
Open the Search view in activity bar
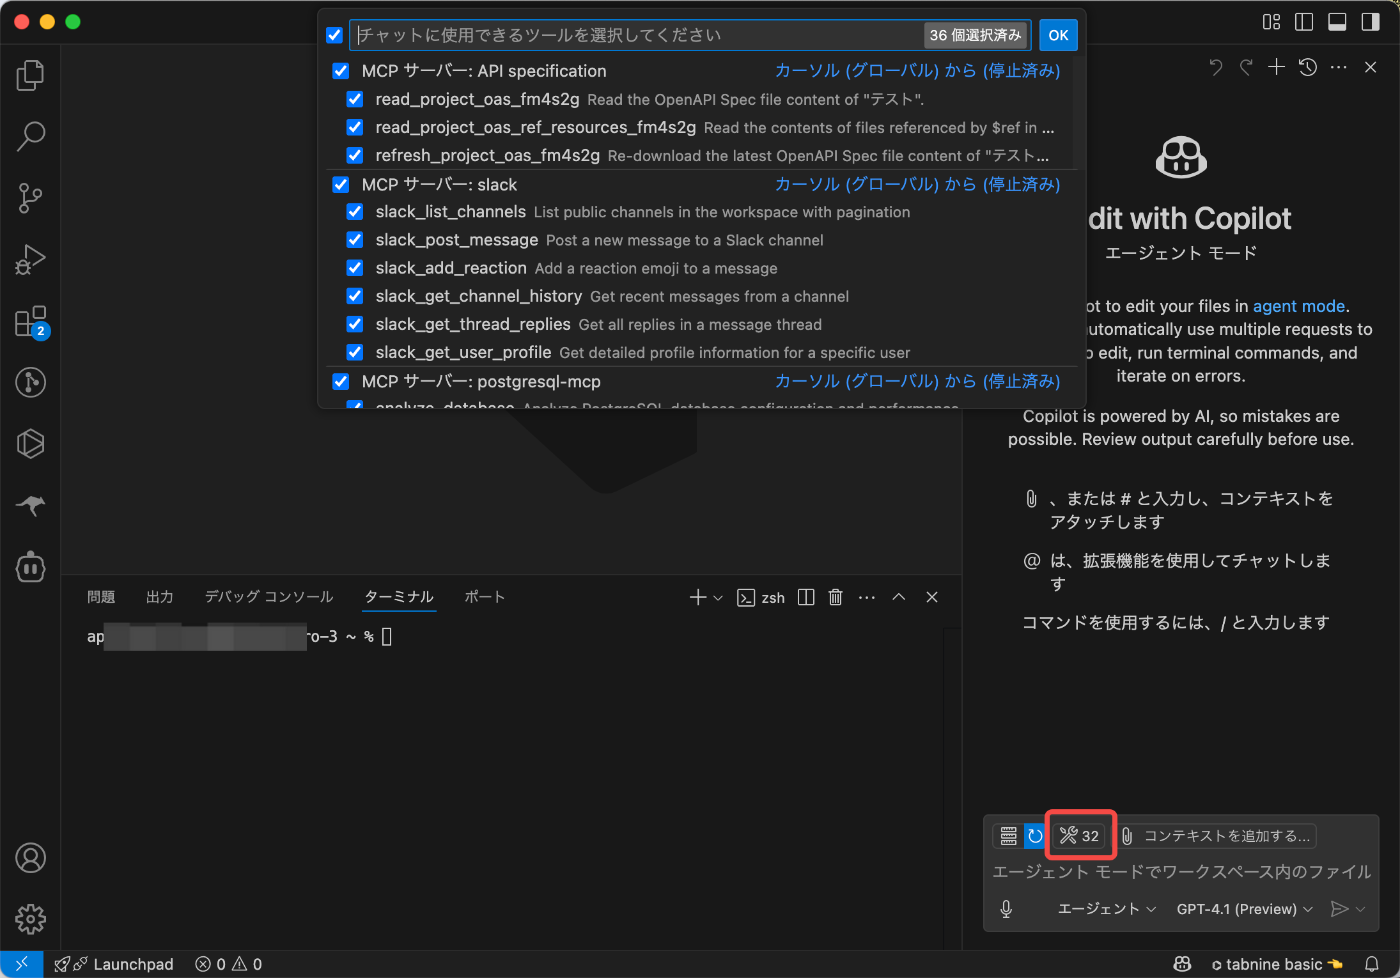(x=31, y=136)
